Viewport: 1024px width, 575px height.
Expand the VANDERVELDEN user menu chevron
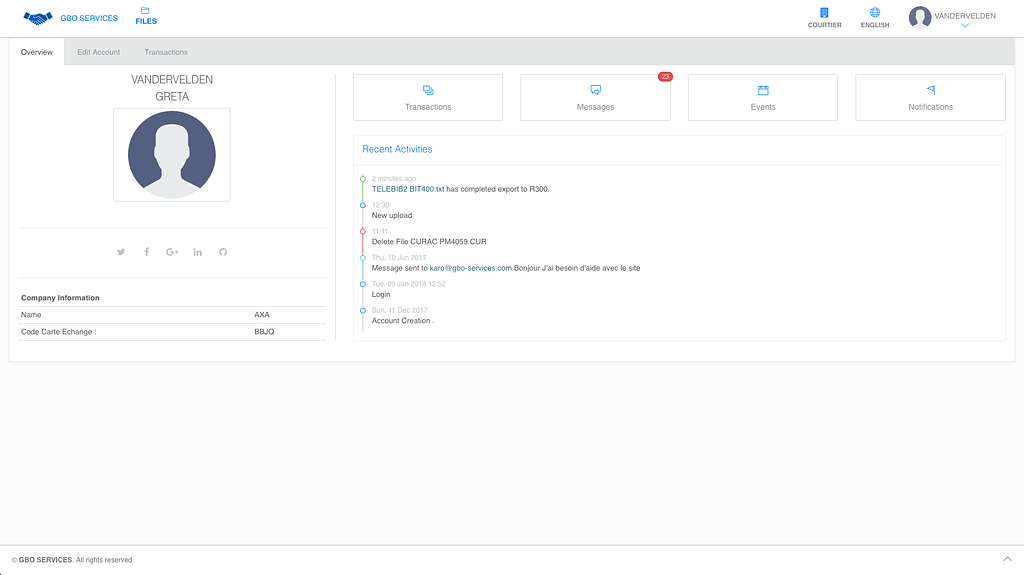965,26
